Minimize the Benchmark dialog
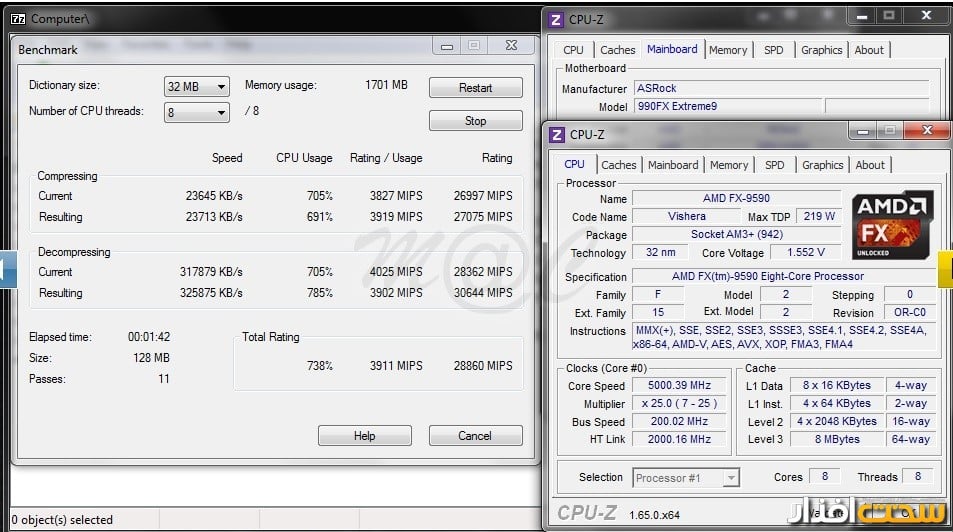This screenshot has width=953, height=532. (447, 46)
